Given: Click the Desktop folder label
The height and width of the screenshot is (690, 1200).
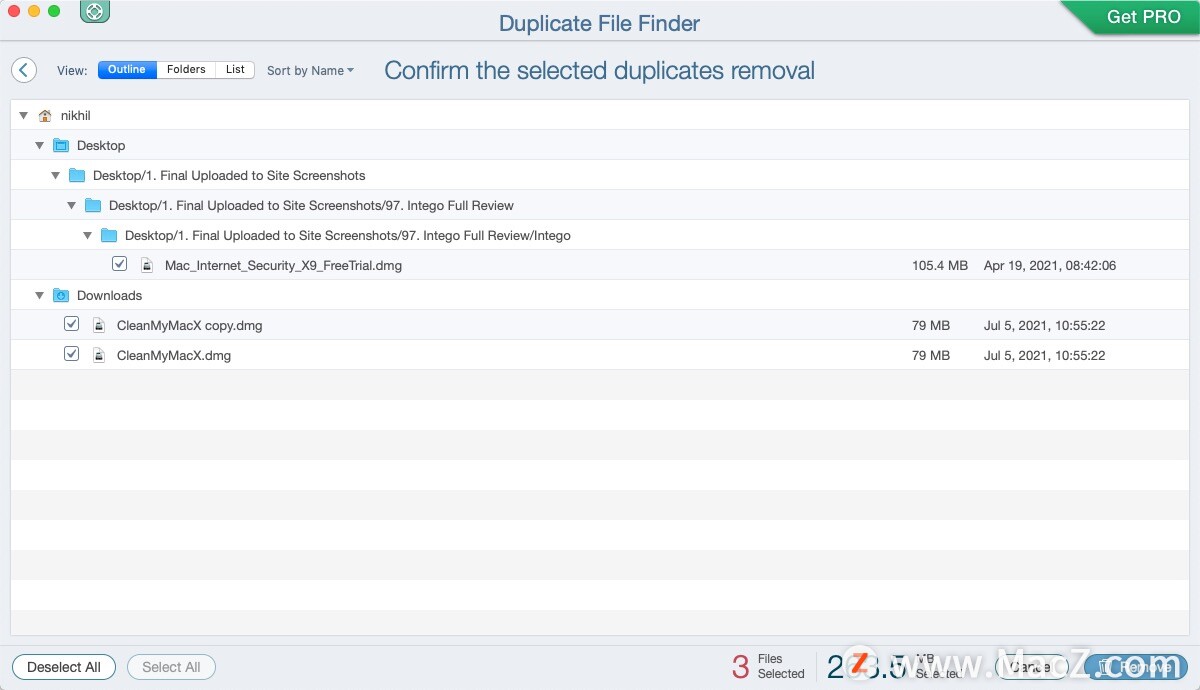Looking at the screenshot, I should [101, 146].
